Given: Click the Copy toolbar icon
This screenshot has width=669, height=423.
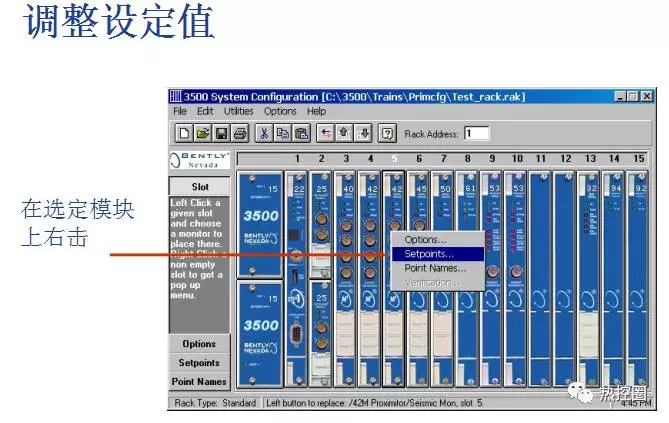Looking at the screenshot, I should tap(283, 133).
